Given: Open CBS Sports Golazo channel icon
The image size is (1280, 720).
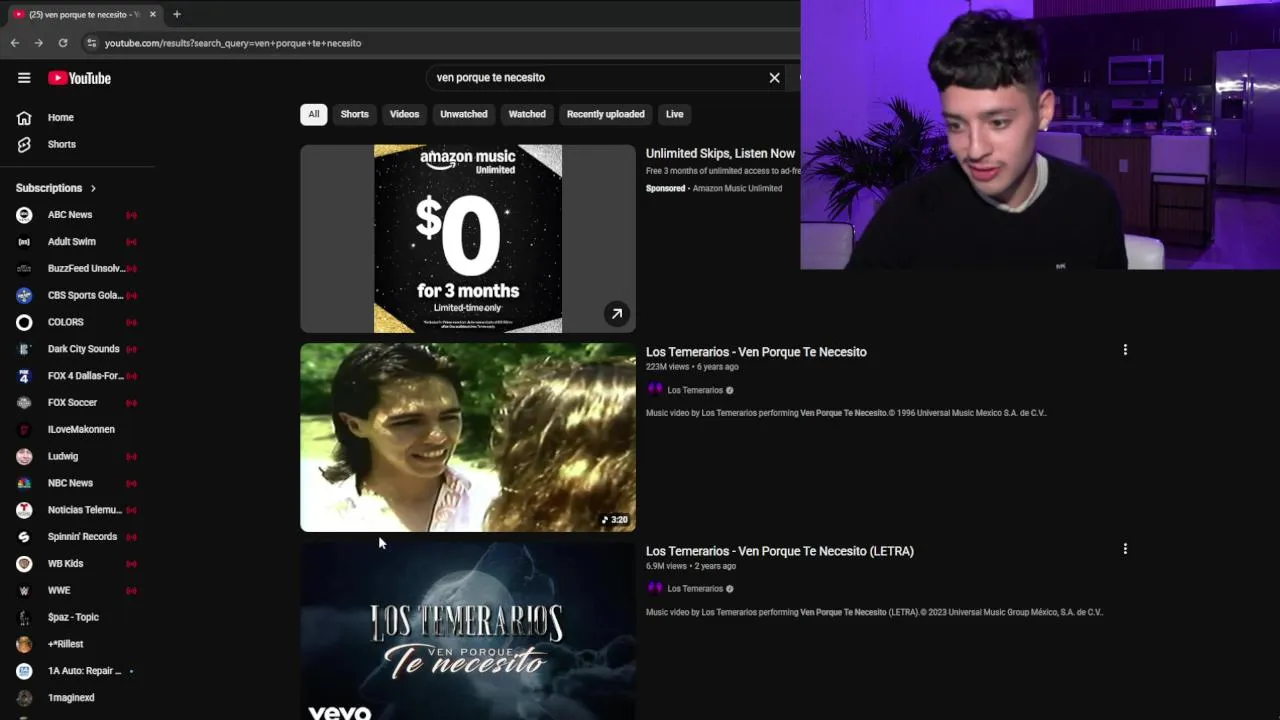Looking at the screenshot, I should point(24,295).
